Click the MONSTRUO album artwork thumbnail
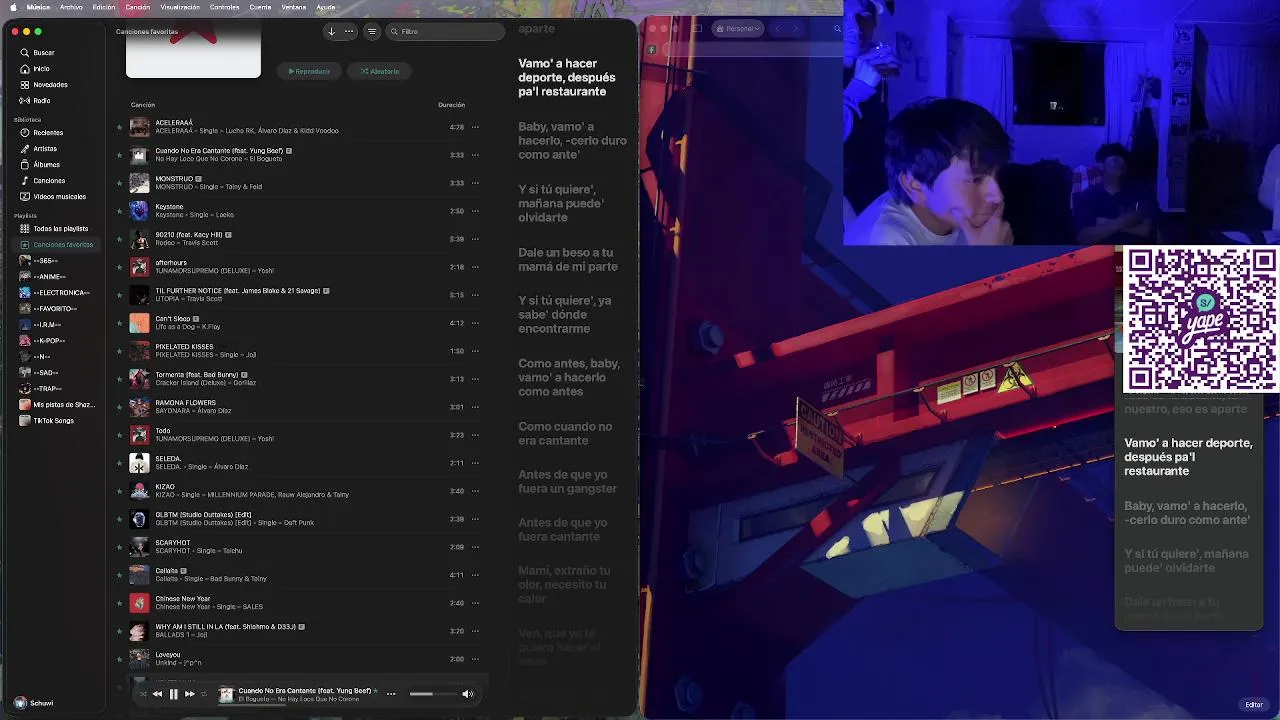 (x=139, y=183)
